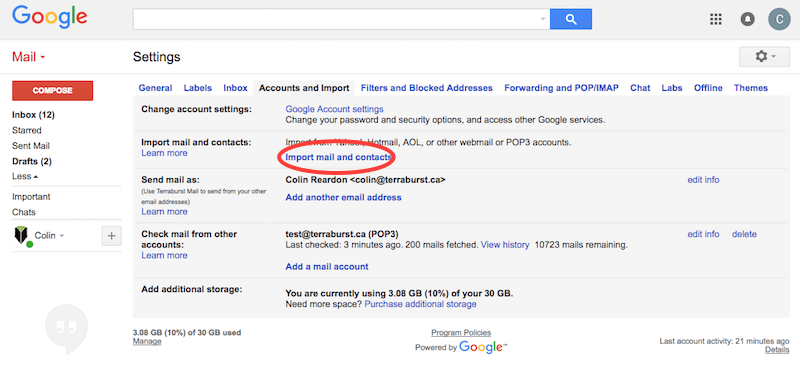Click '3.08 GB (10%) of 30 GB used'
The height and width of the screenshot is (370, 800).
187,332
